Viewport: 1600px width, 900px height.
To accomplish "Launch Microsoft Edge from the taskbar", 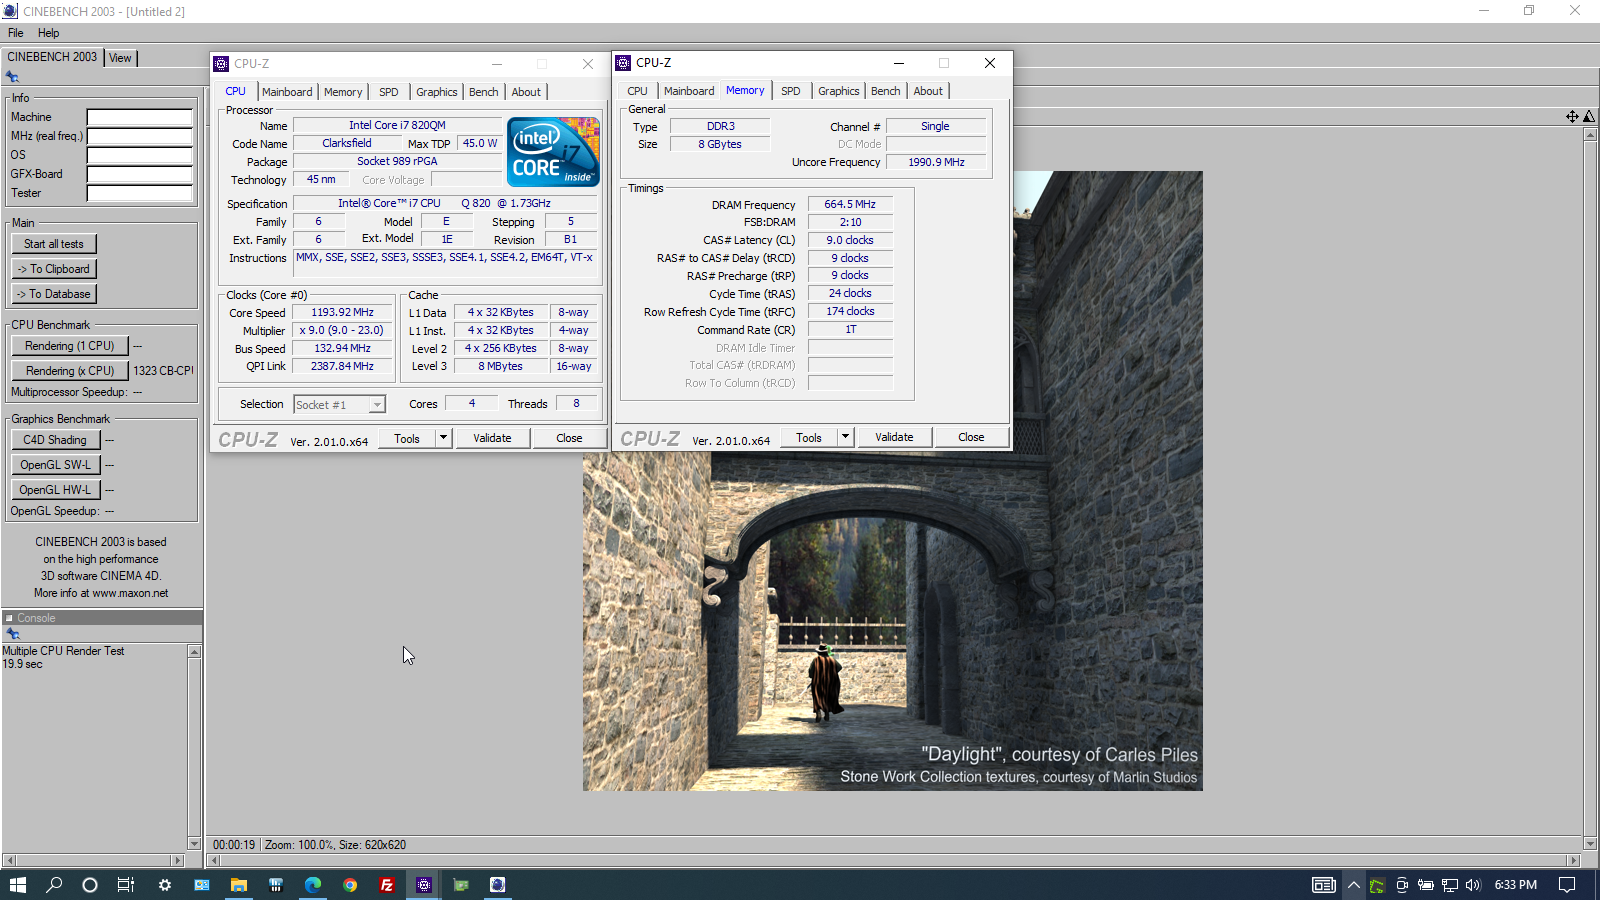I will pos(313,885).
